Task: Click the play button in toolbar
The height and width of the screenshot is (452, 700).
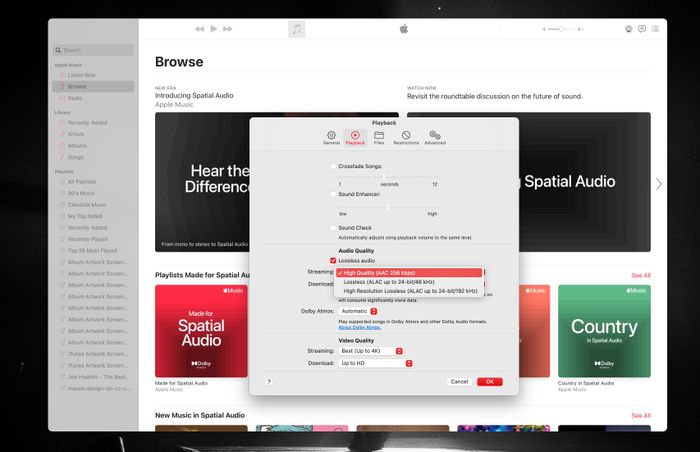Action: pos(214,29)
